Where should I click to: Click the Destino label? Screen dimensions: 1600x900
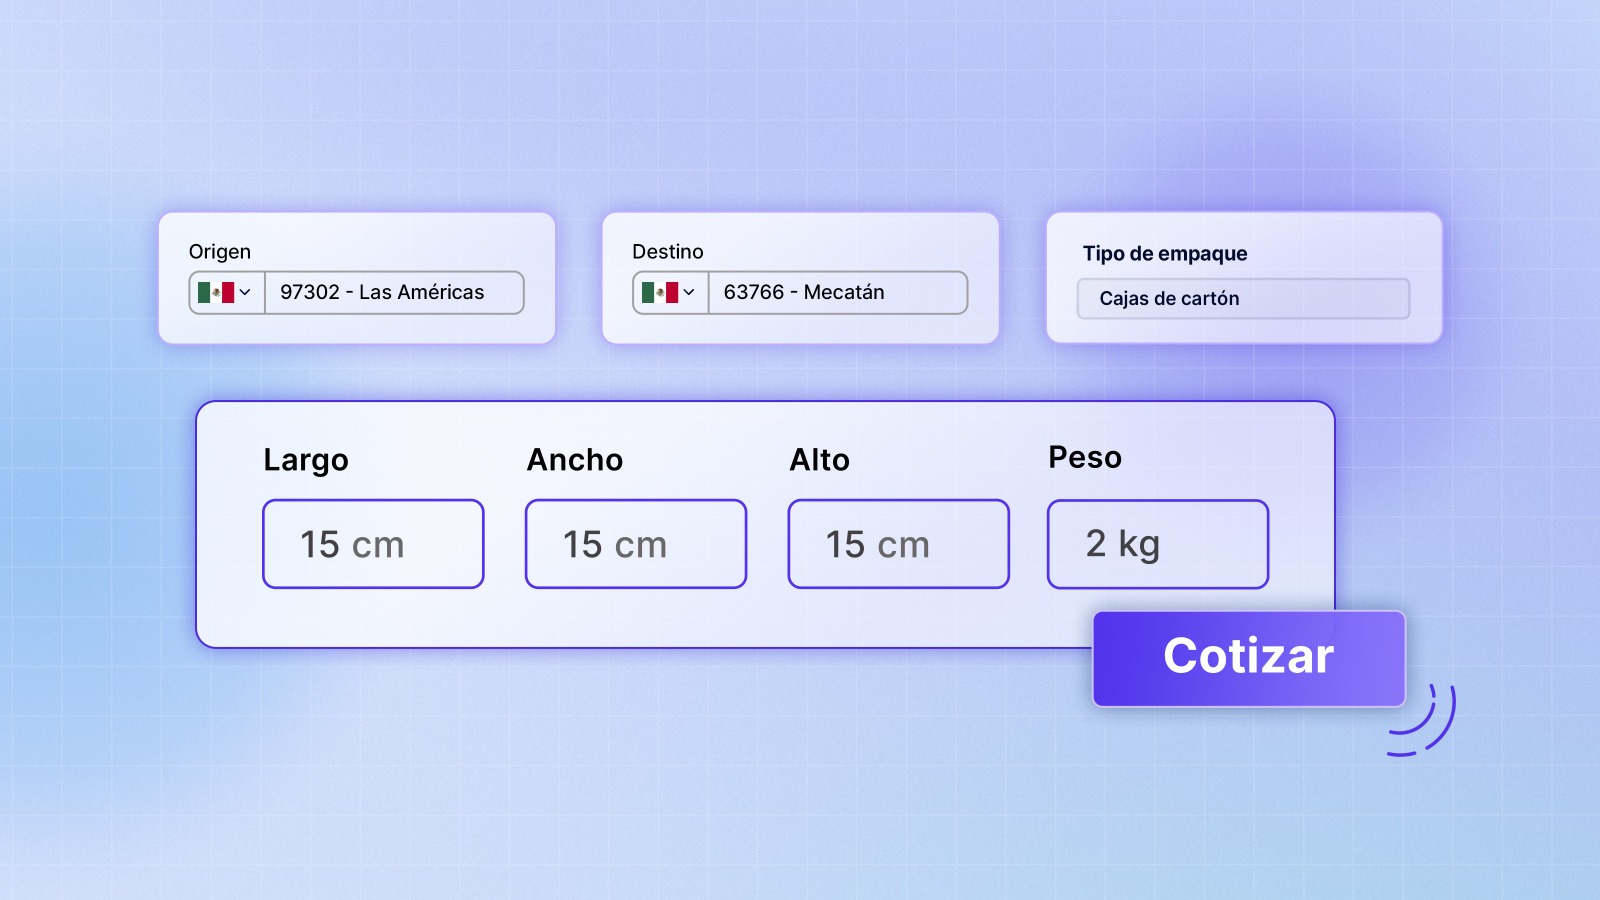tap(668, 252)
